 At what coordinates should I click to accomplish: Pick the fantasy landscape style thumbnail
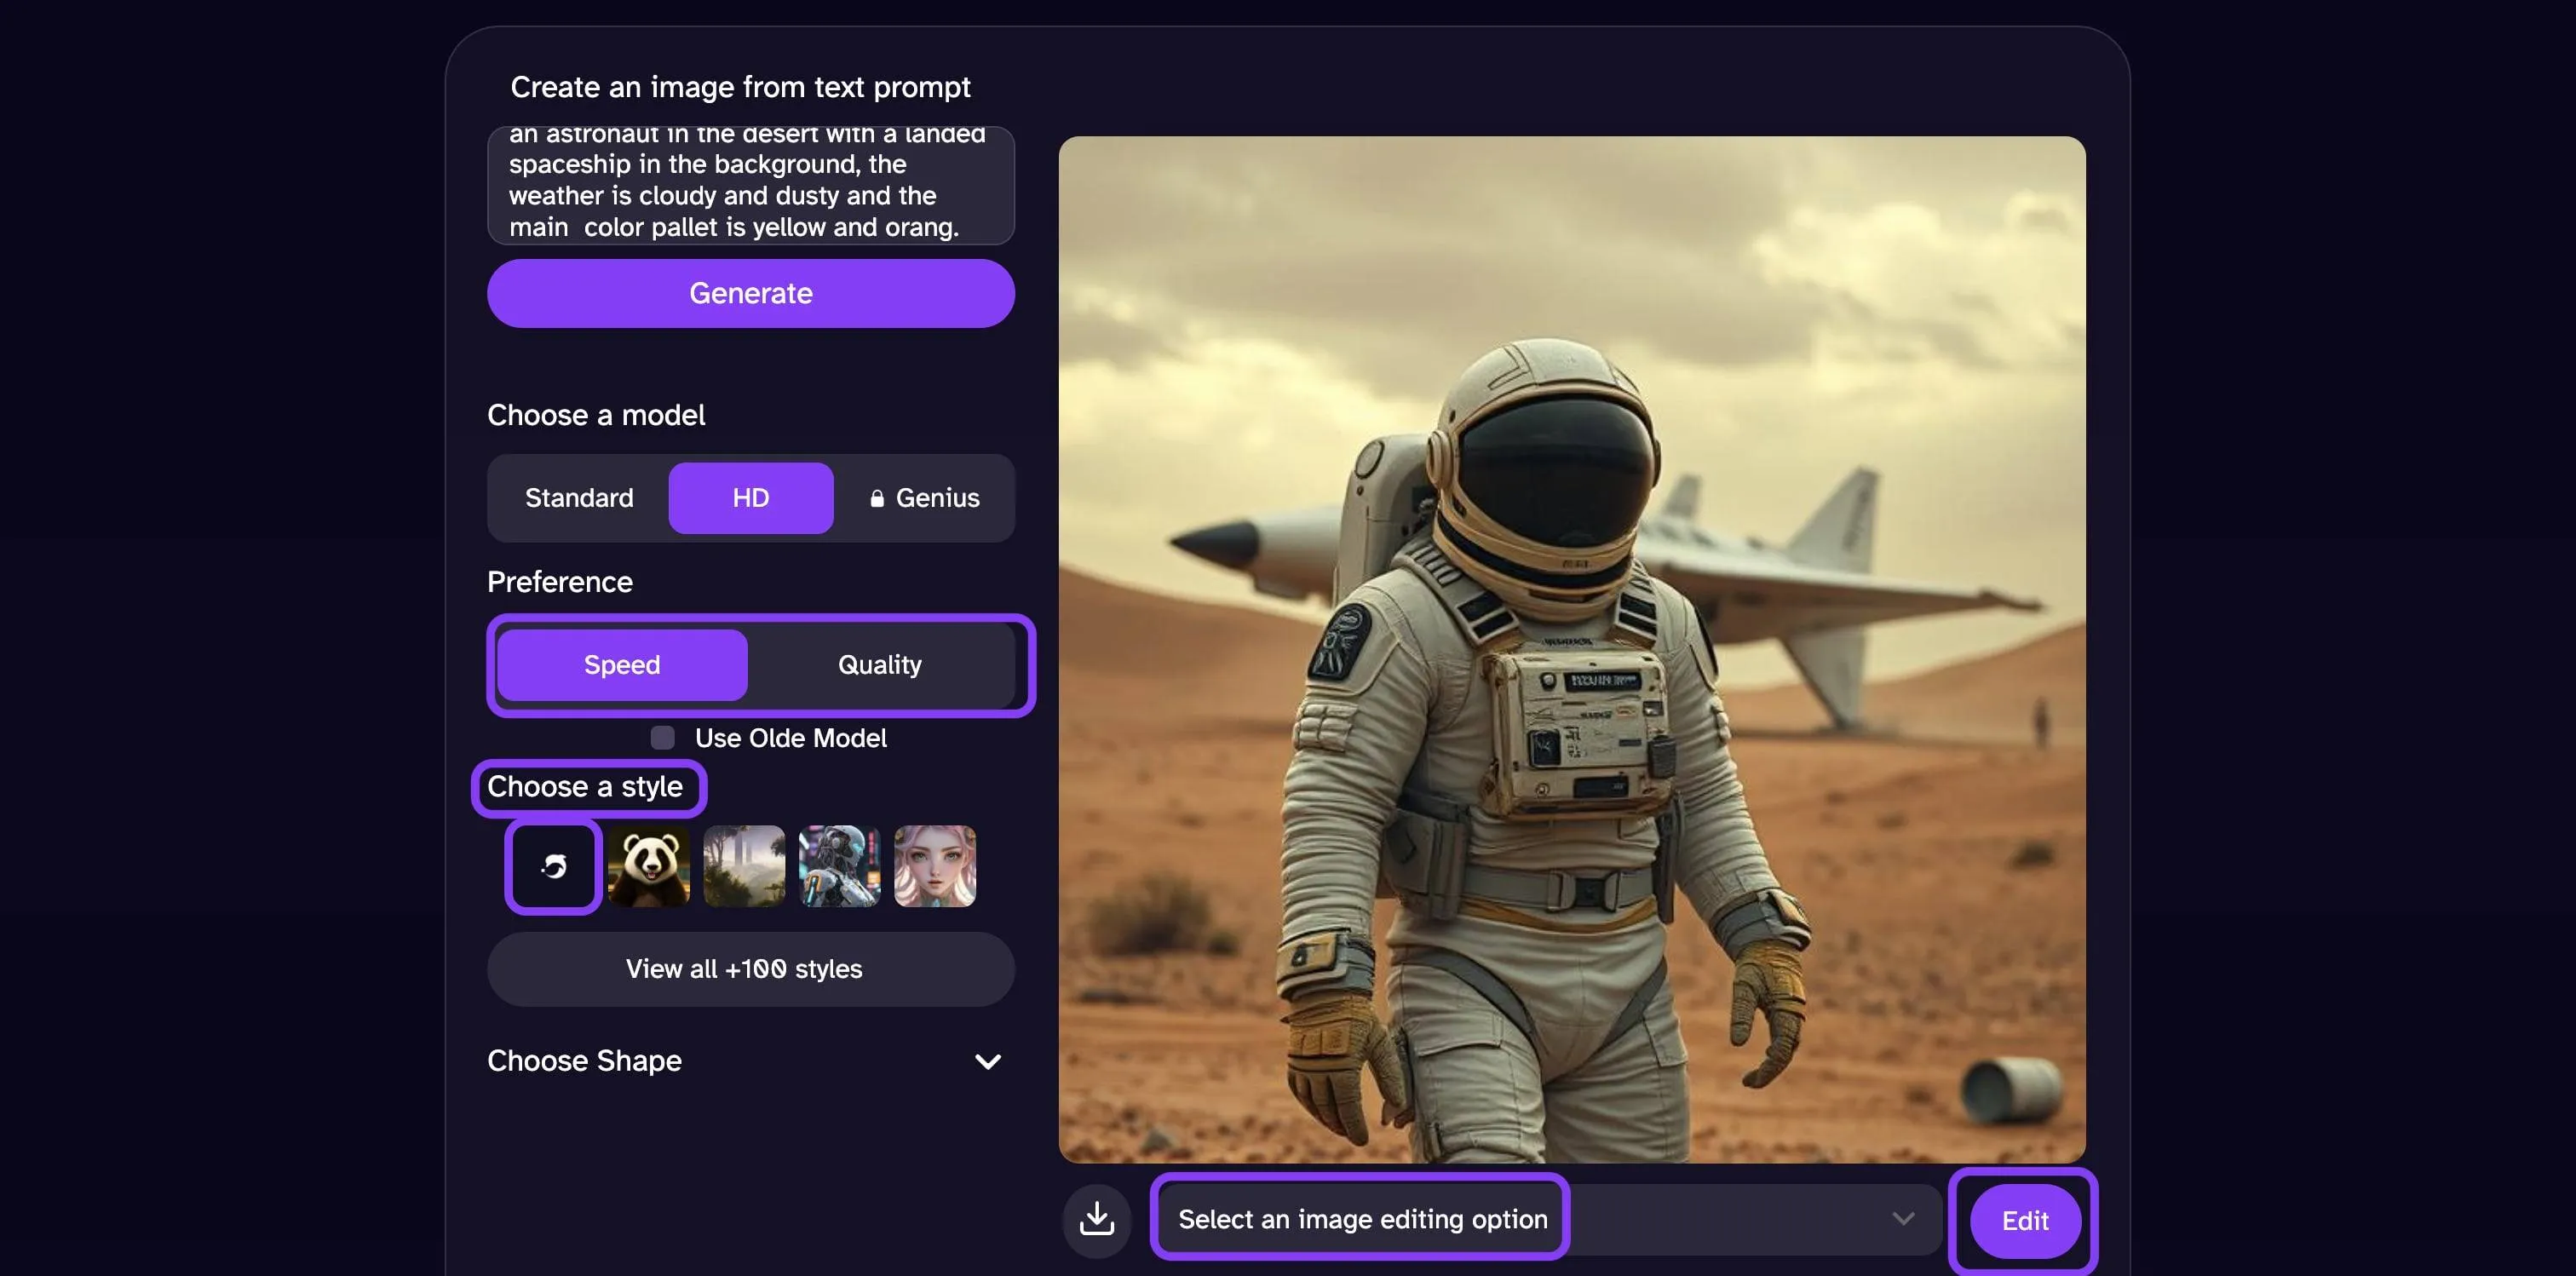click(x=744, y=866)
